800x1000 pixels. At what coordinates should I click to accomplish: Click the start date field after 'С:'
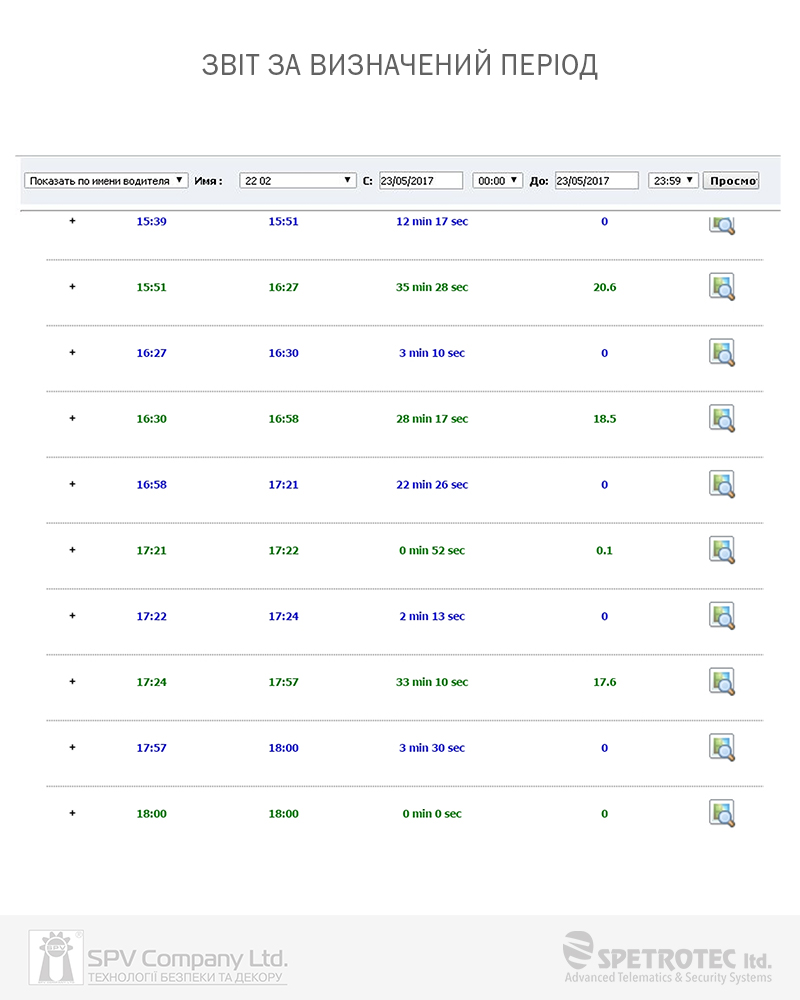click(421, 181)
